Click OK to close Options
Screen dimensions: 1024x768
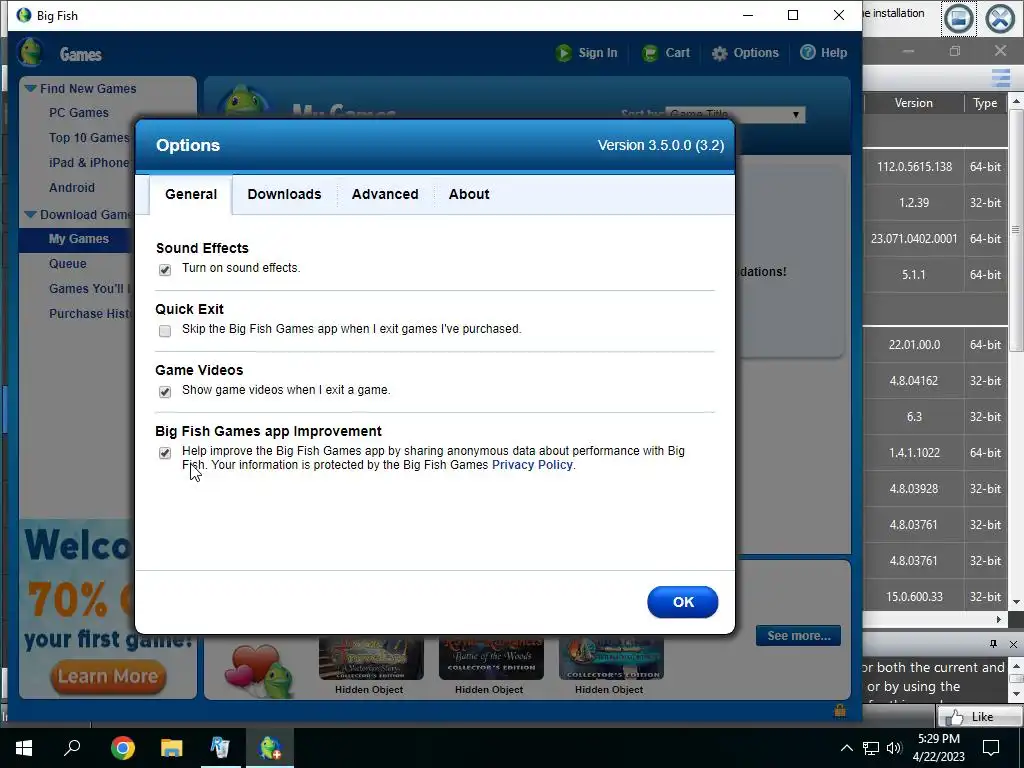682,602
